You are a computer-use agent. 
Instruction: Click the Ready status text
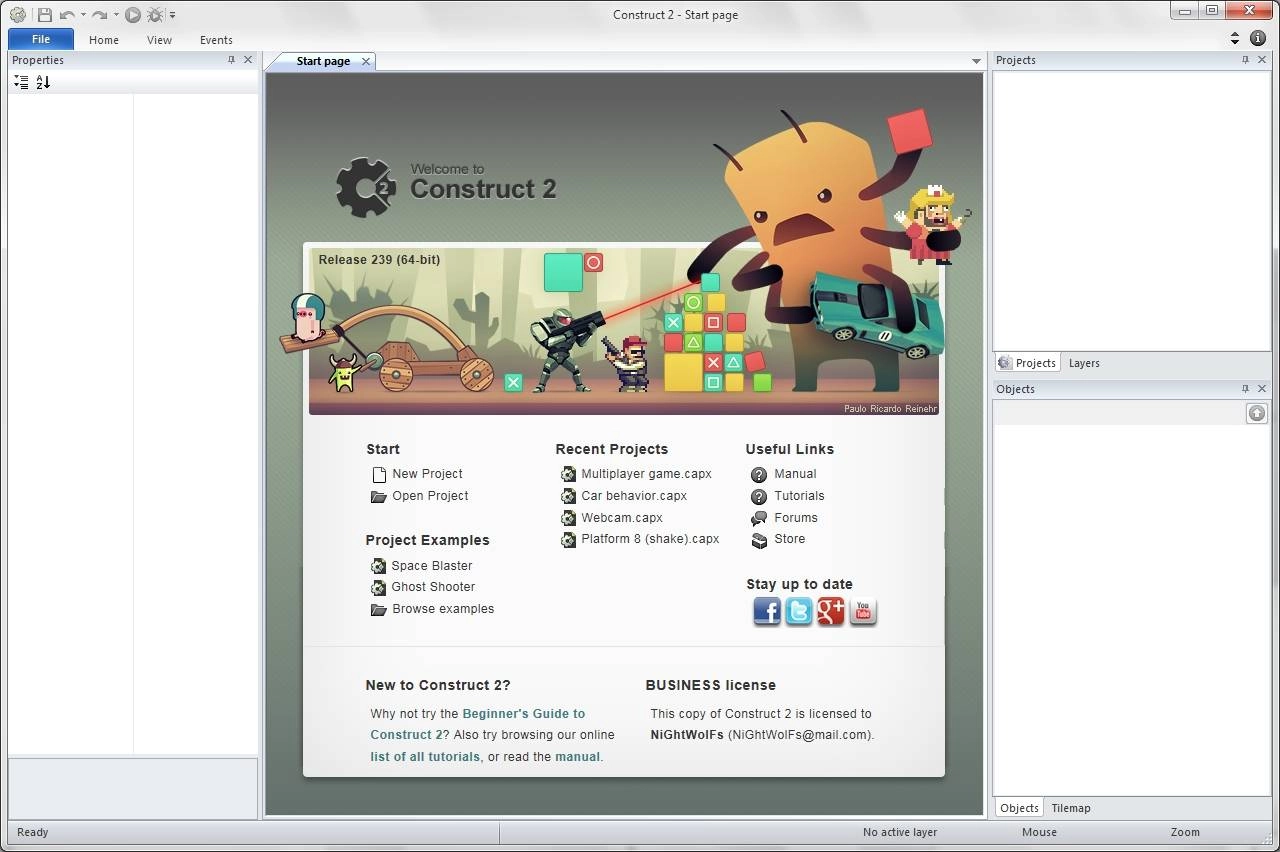(x=32, y=832)
